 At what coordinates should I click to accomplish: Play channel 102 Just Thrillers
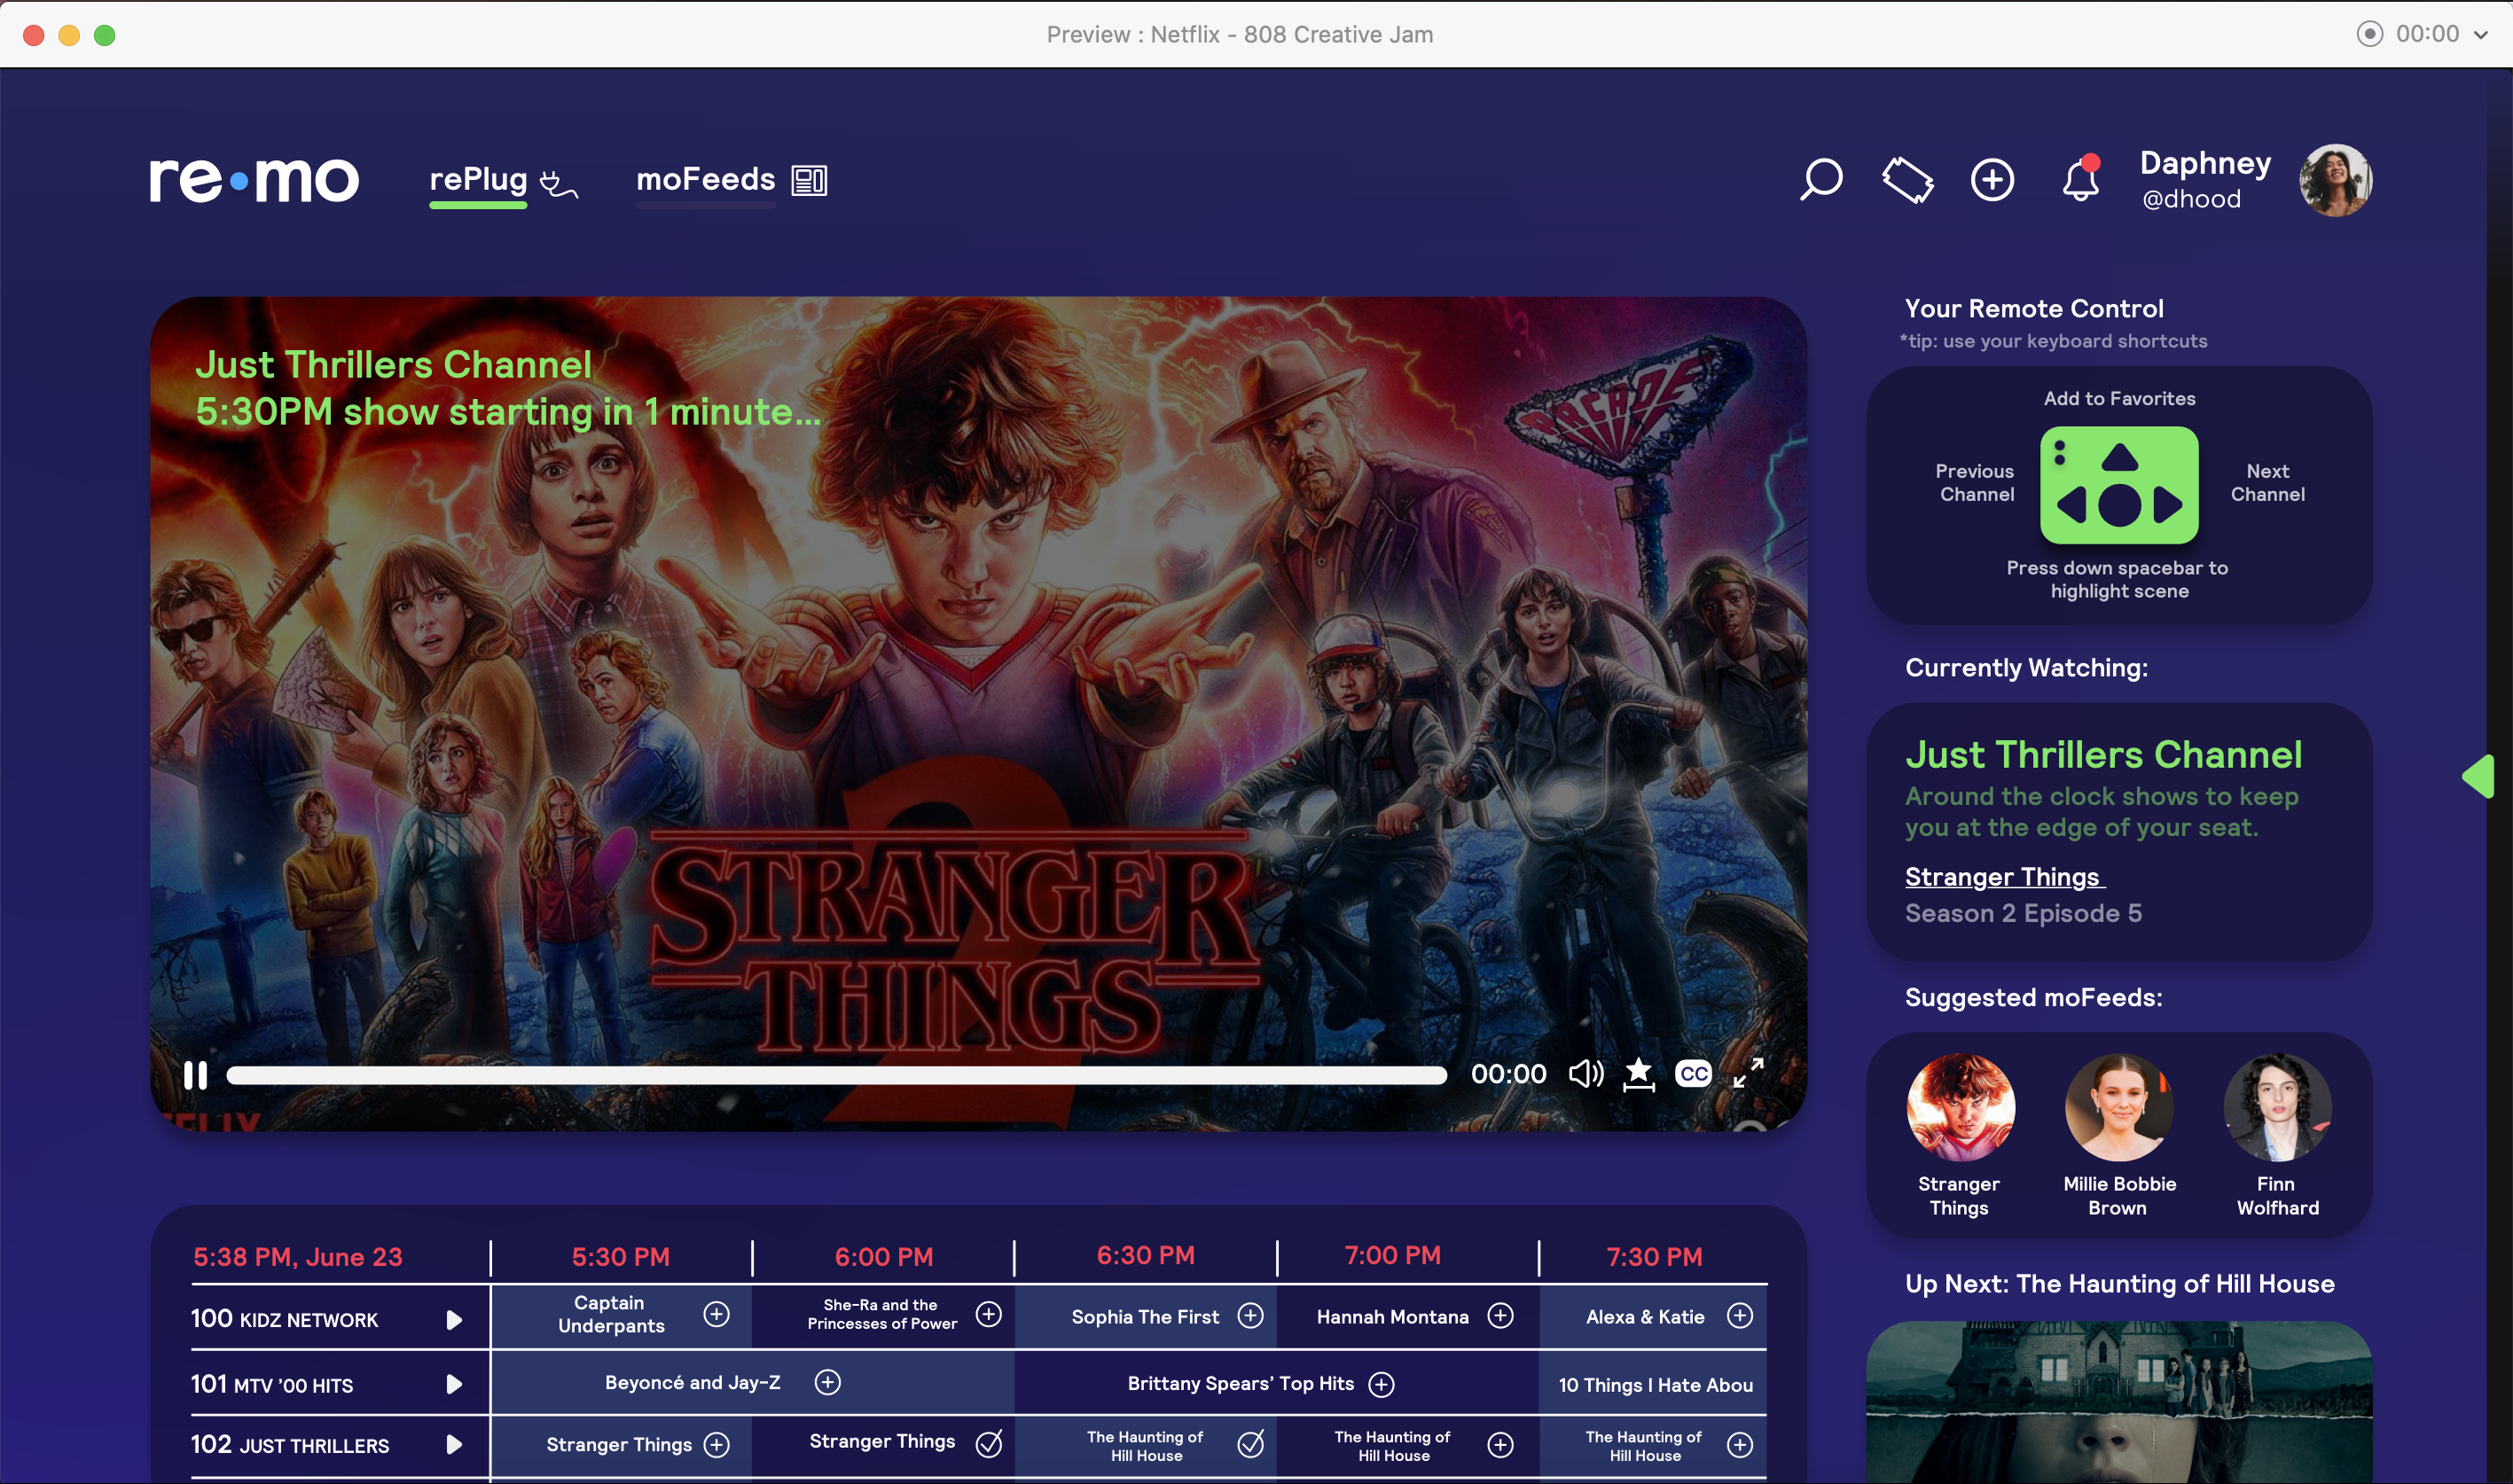tap(453, 1445)
